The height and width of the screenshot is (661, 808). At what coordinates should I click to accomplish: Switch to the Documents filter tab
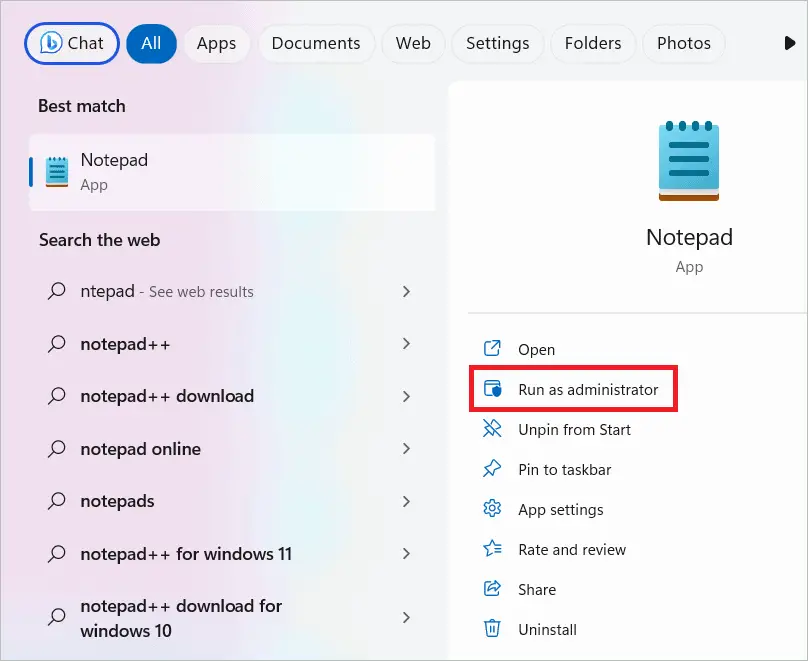point(316,43)
